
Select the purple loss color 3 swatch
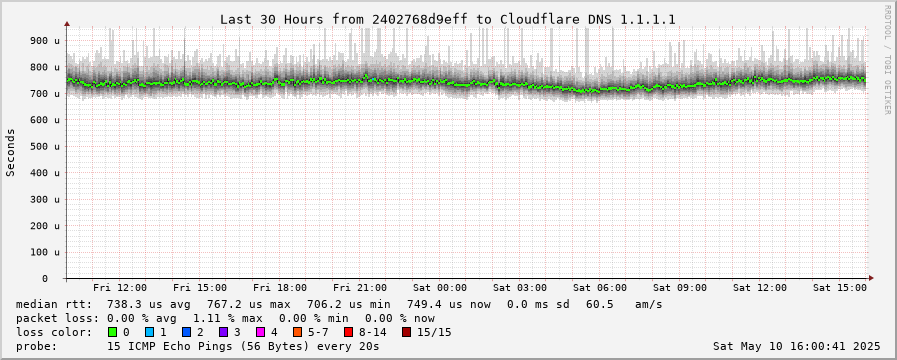click(x=223, y=332)
